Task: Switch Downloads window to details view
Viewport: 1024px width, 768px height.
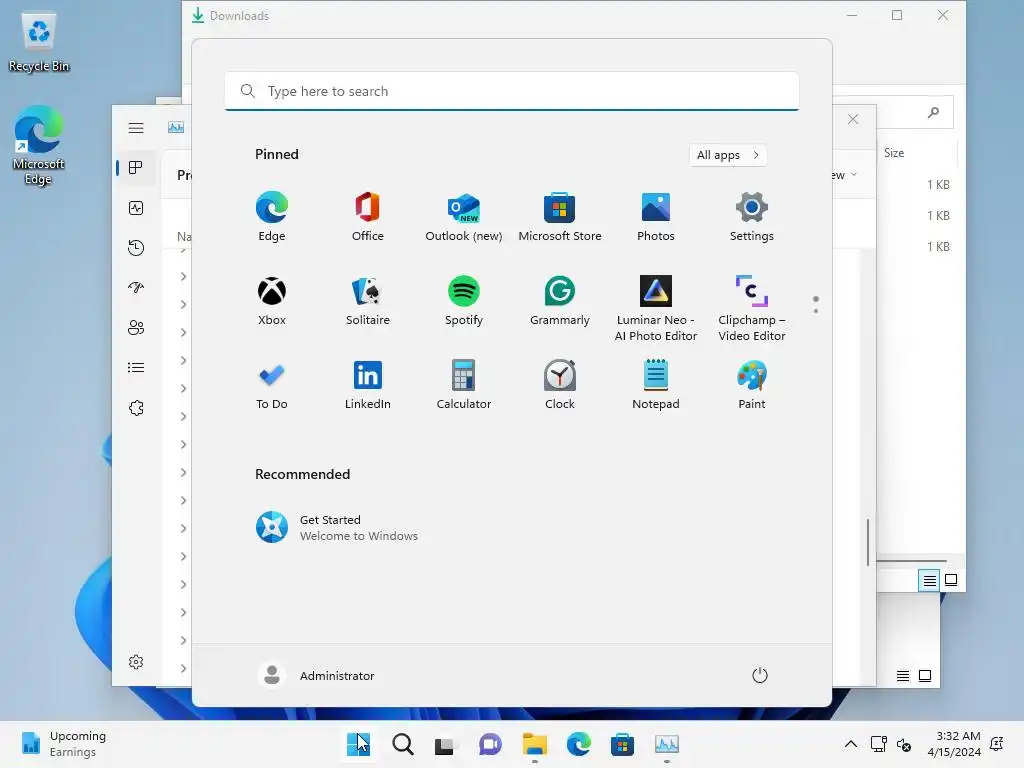Action: click(929, 580)
